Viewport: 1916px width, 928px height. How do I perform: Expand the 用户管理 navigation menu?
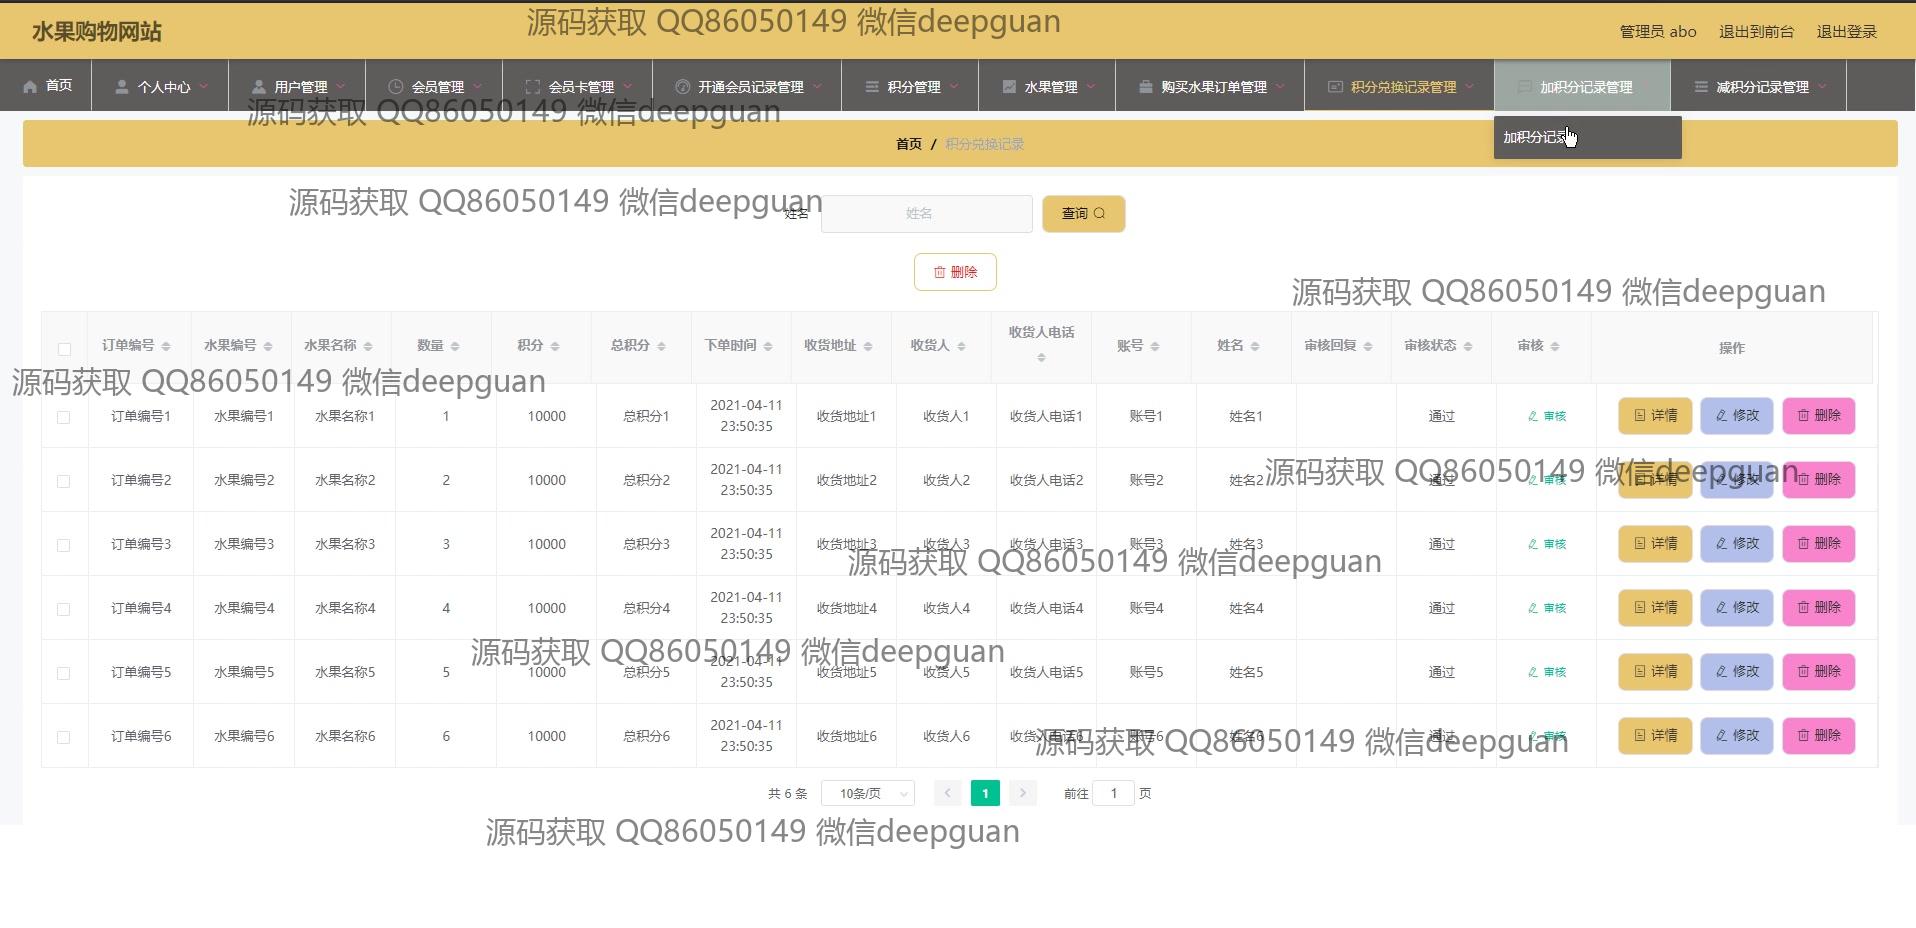(299, 87)
